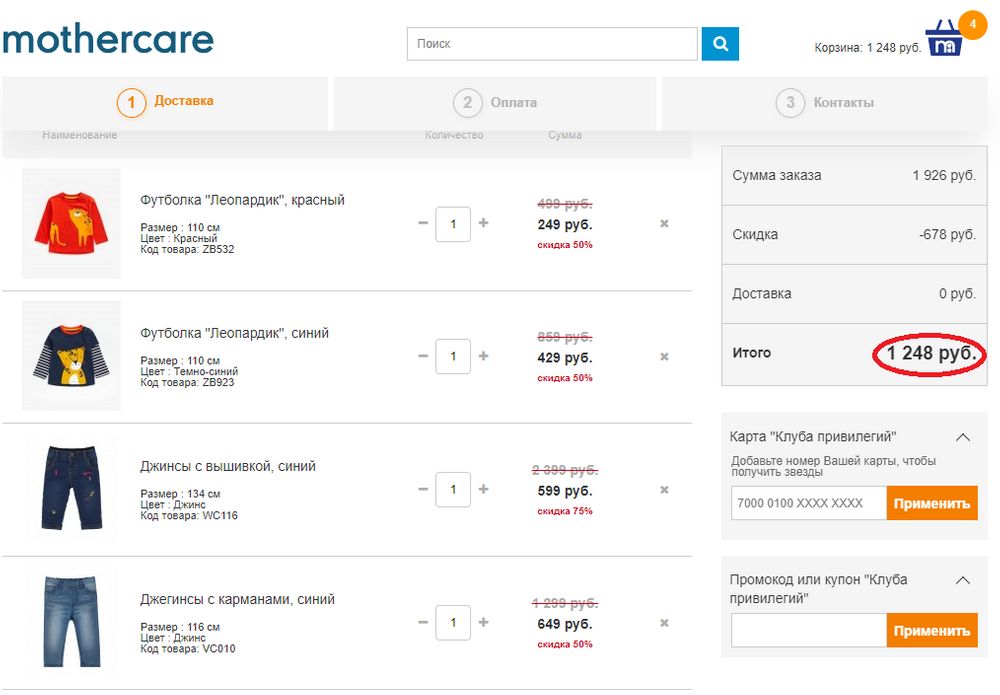Viewport: 1000px width, 695px height.
Task: Increase quantity of red Leopardik t-shirt
Action: click(484, 223)
